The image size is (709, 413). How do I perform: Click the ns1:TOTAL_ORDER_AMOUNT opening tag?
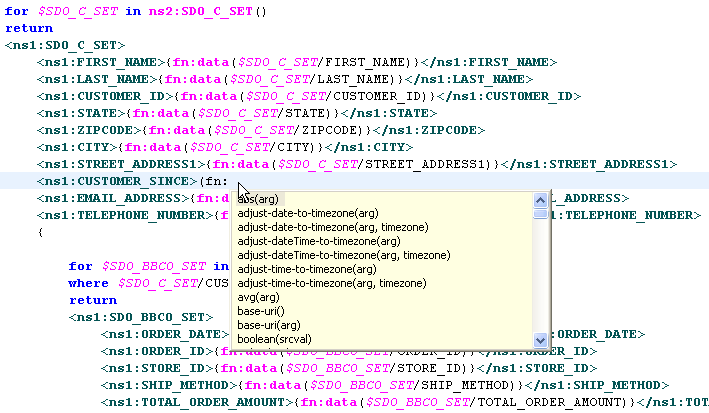pos(198,403)
